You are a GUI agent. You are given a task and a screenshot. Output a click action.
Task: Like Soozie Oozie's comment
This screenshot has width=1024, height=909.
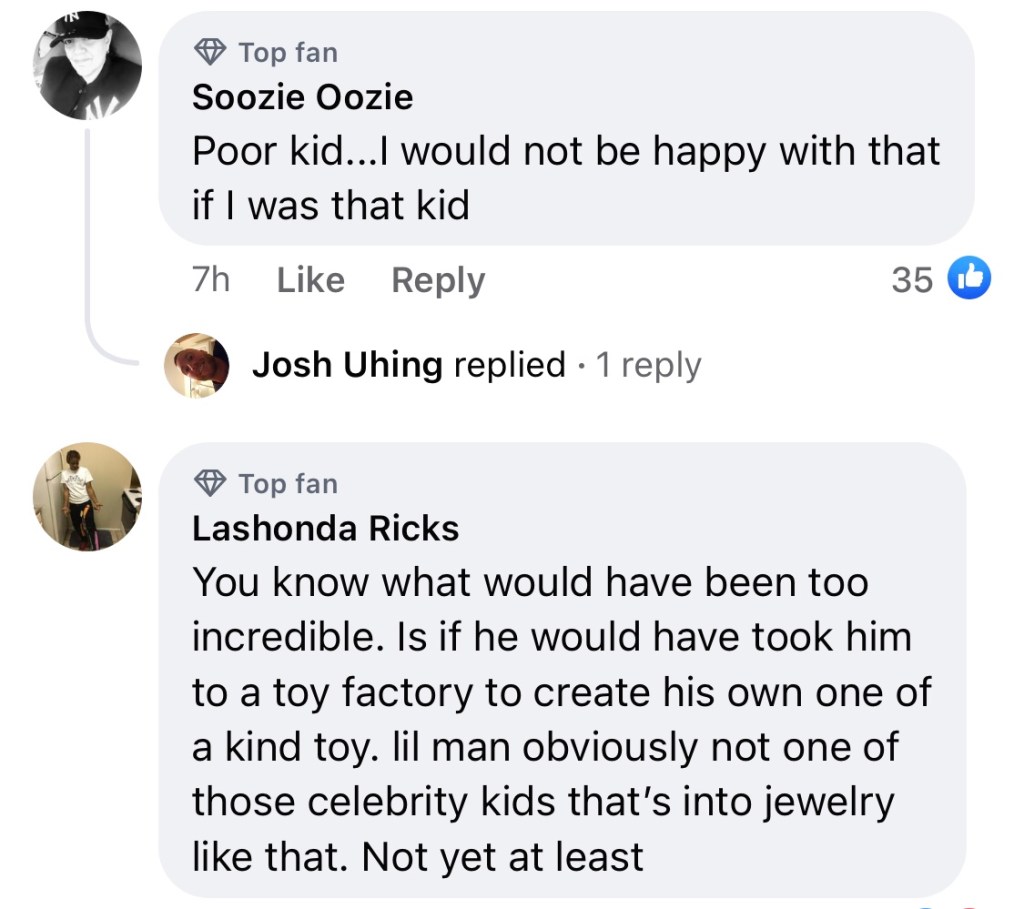tap(310, 280)
